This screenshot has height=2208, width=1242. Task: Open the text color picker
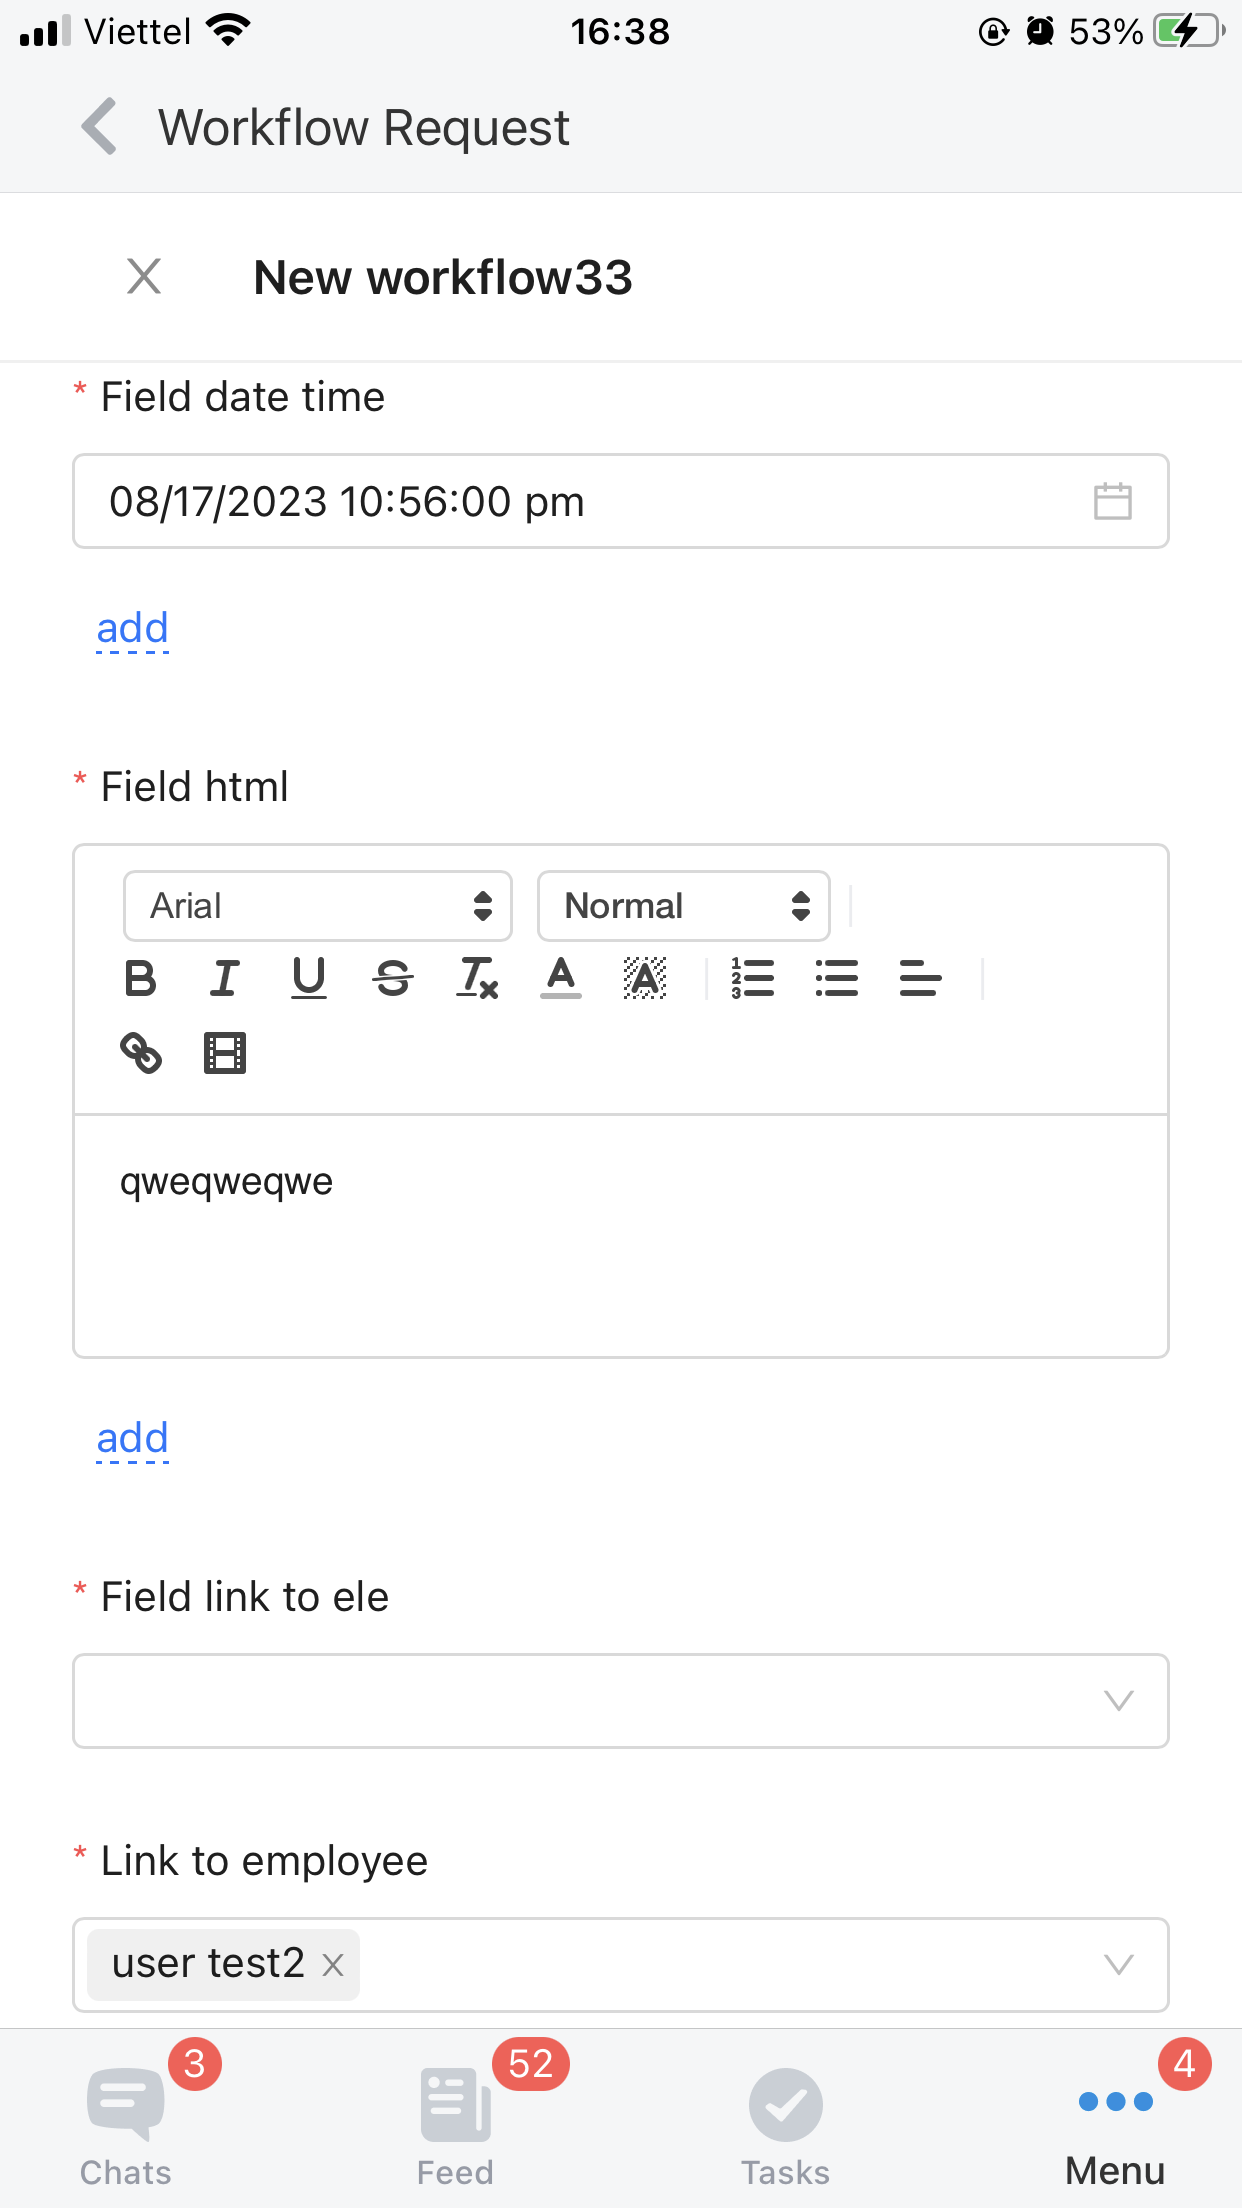pos(561,978)
